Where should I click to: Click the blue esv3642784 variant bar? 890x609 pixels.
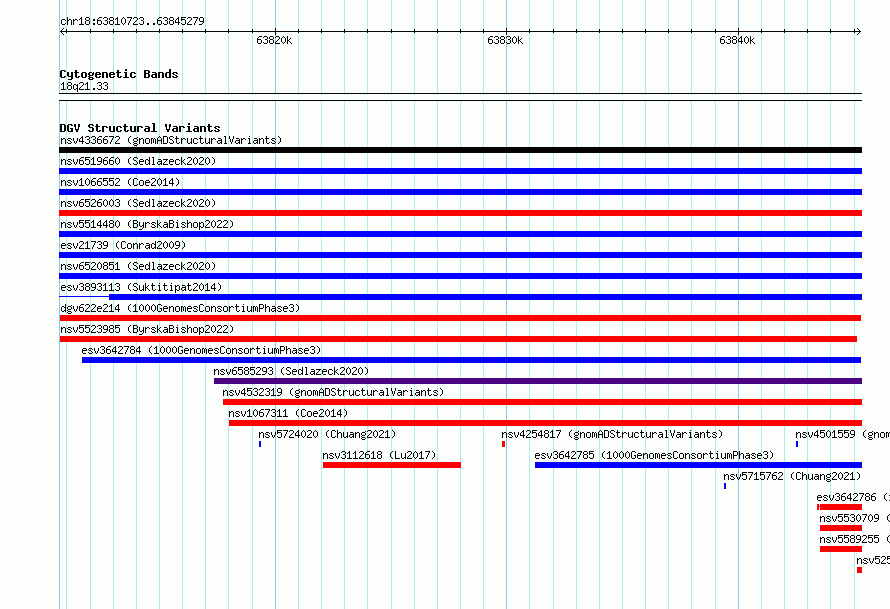471,360
